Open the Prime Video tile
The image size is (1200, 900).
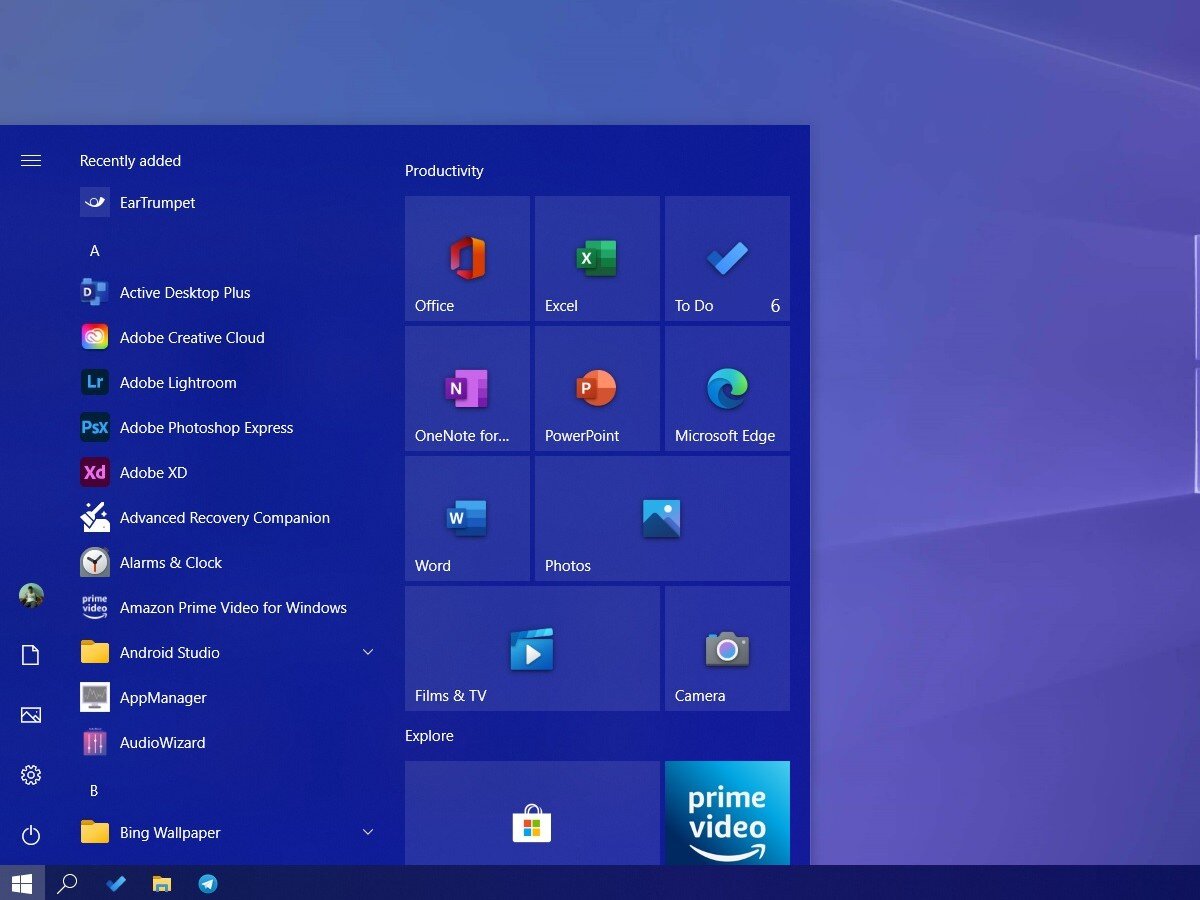(727, 813)
